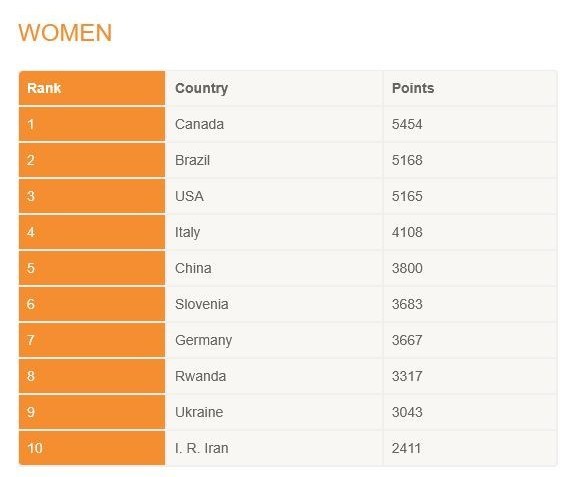Screen dimensions: 568x477
Task: Click the points value 5454
Action: [x=407, y=124]
